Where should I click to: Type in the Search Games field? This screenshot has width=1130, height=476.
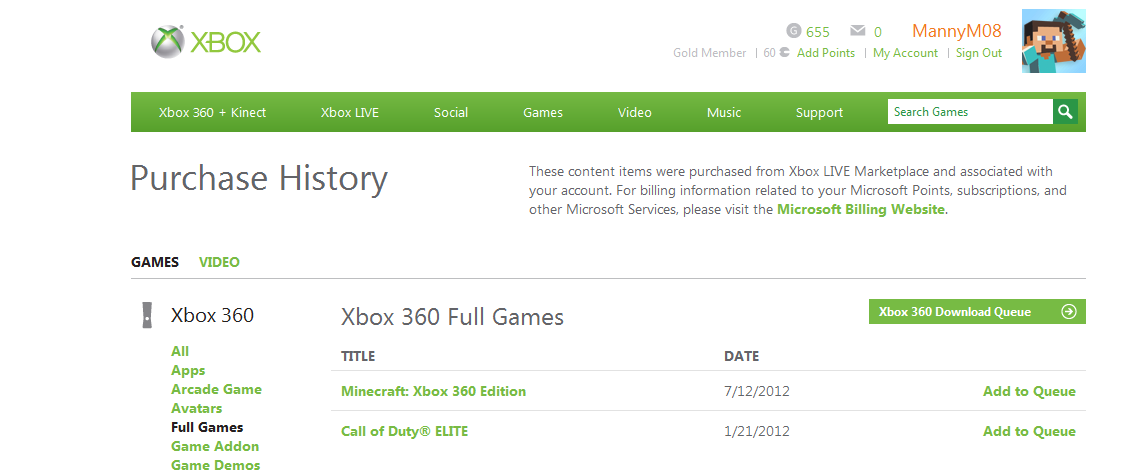click(969, 112)
